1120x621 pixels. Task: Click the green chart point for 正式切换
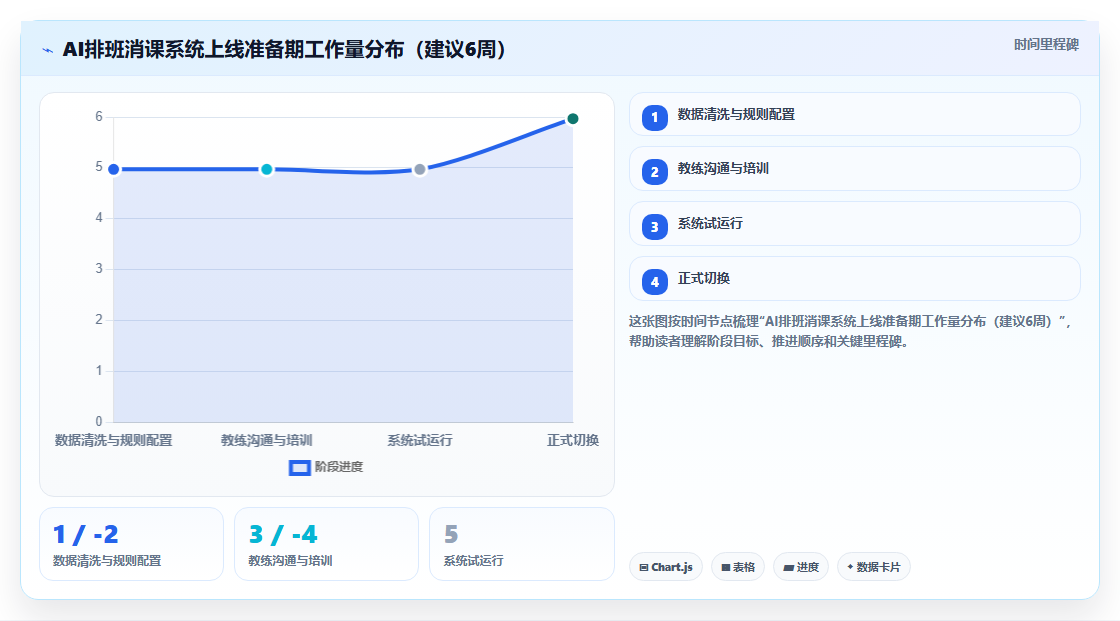click(x=573, y=119)
